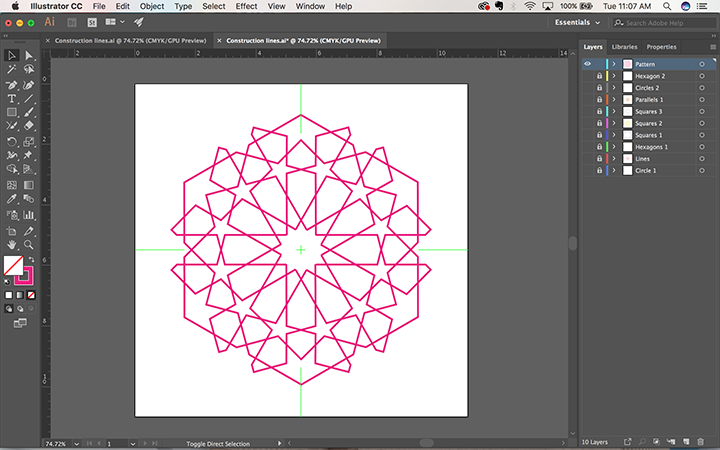Pick the Eyedropper tool
Screen dimensions: 720x450
pos(11,199)
